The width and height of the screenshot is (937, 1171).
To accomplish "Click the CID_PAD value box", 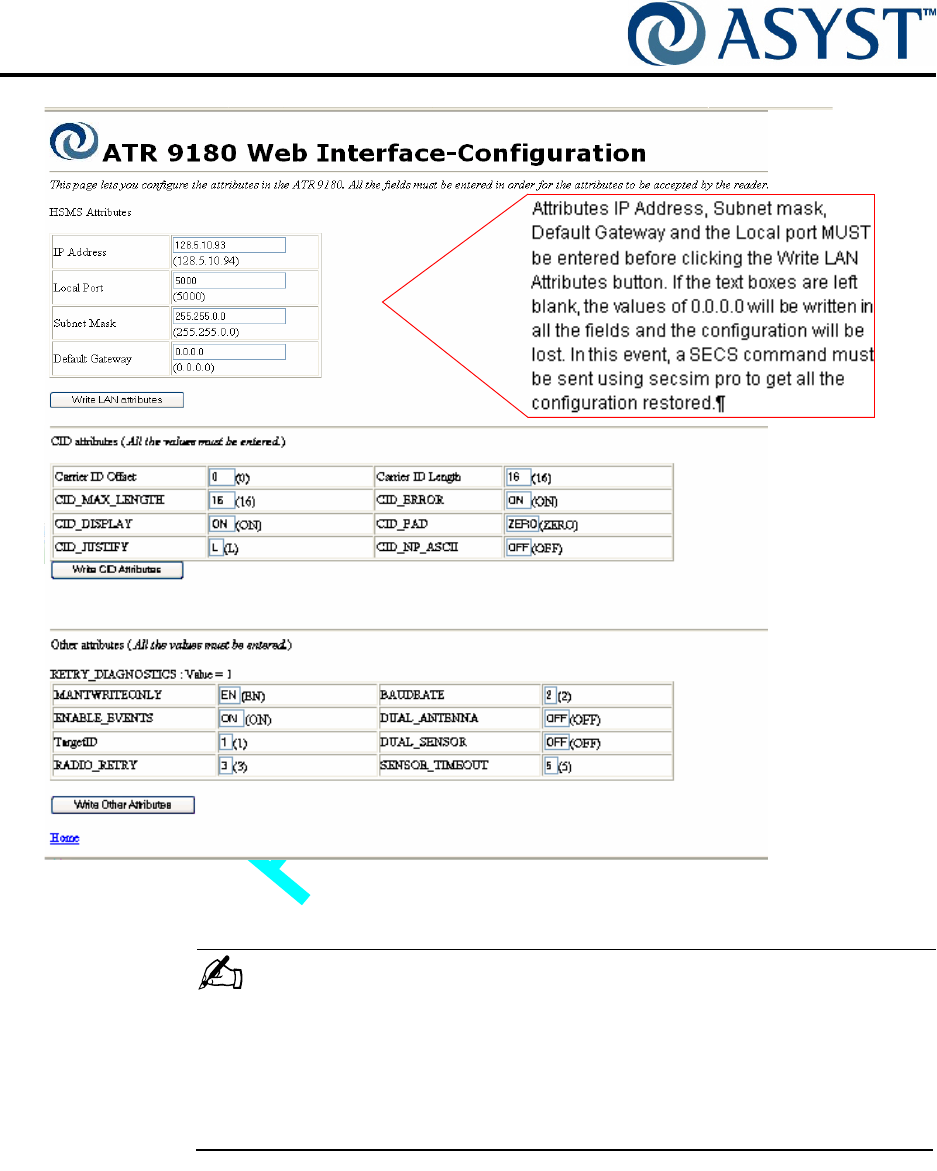I will pos(523,524).
